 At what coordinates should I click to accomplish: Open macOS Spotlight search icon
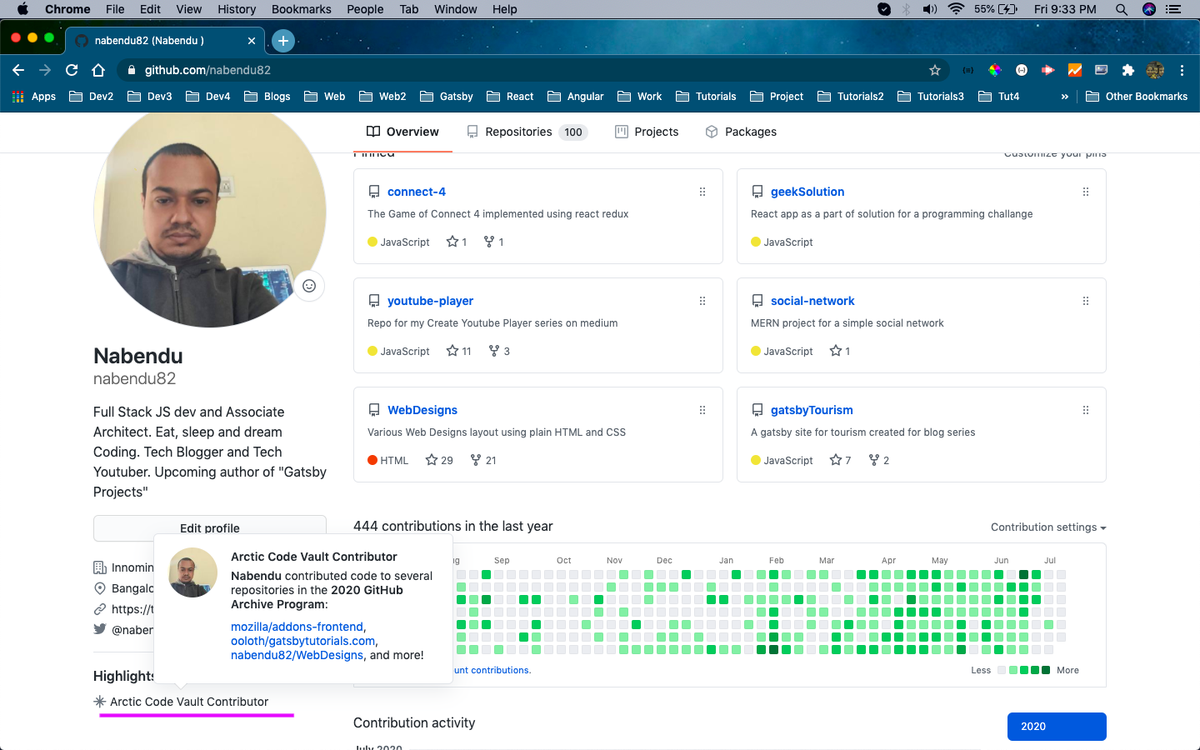(1121, 9)
